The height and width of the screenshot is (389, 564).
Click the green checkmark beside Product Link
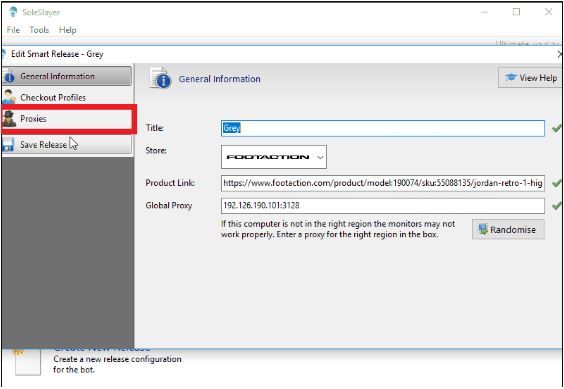557,183
